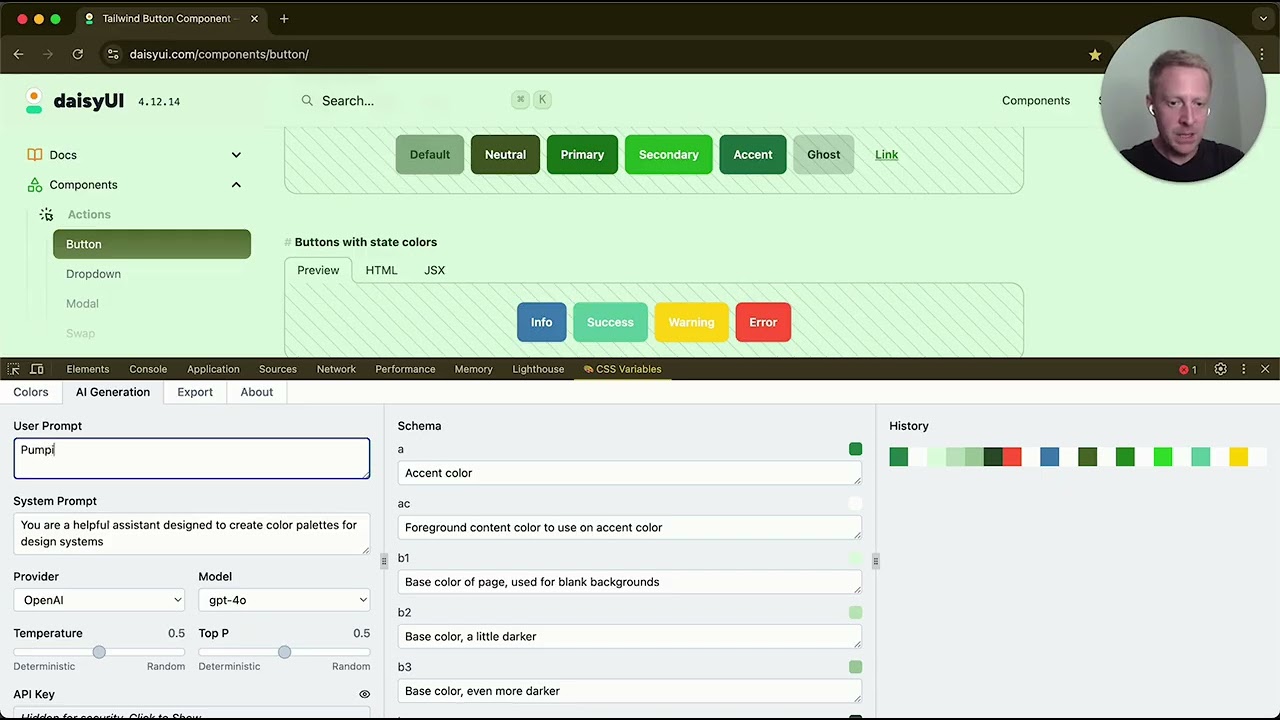Click the accent color swatch beside a
Image resolution: width=1280 pixels, height=720 pixels.
pos(855,450)
